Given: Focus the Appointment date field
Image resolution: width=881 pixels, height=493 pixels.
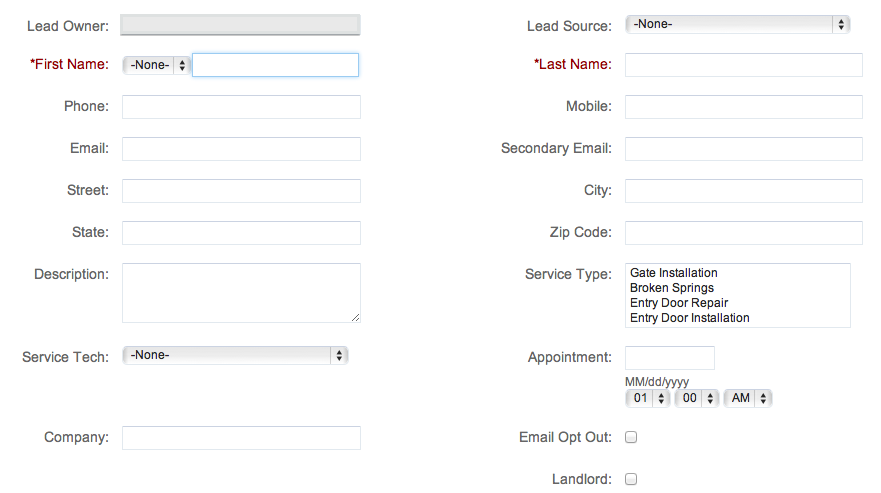Looking at the screenshot, I should 670,358.
